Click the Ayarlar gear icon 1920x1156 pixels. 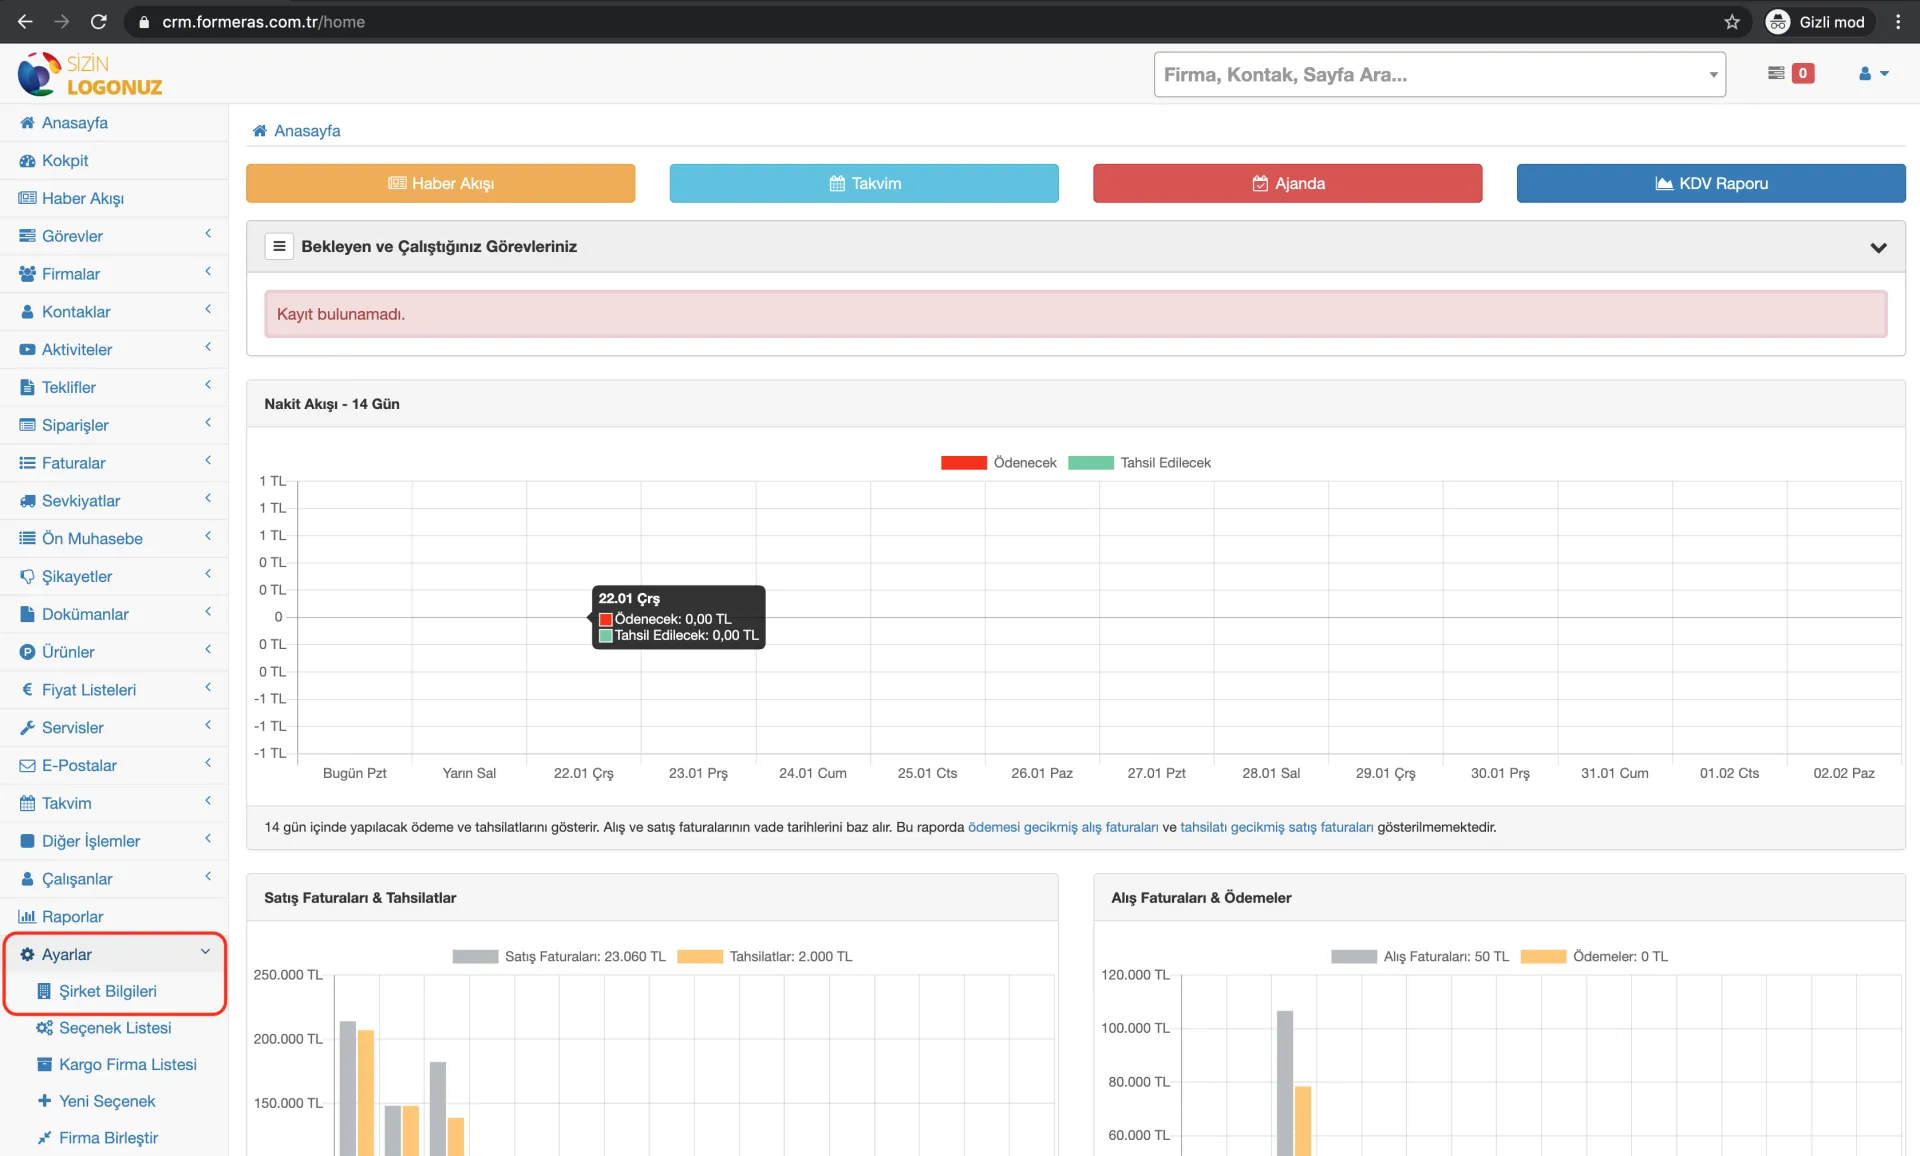click(27, 955)
